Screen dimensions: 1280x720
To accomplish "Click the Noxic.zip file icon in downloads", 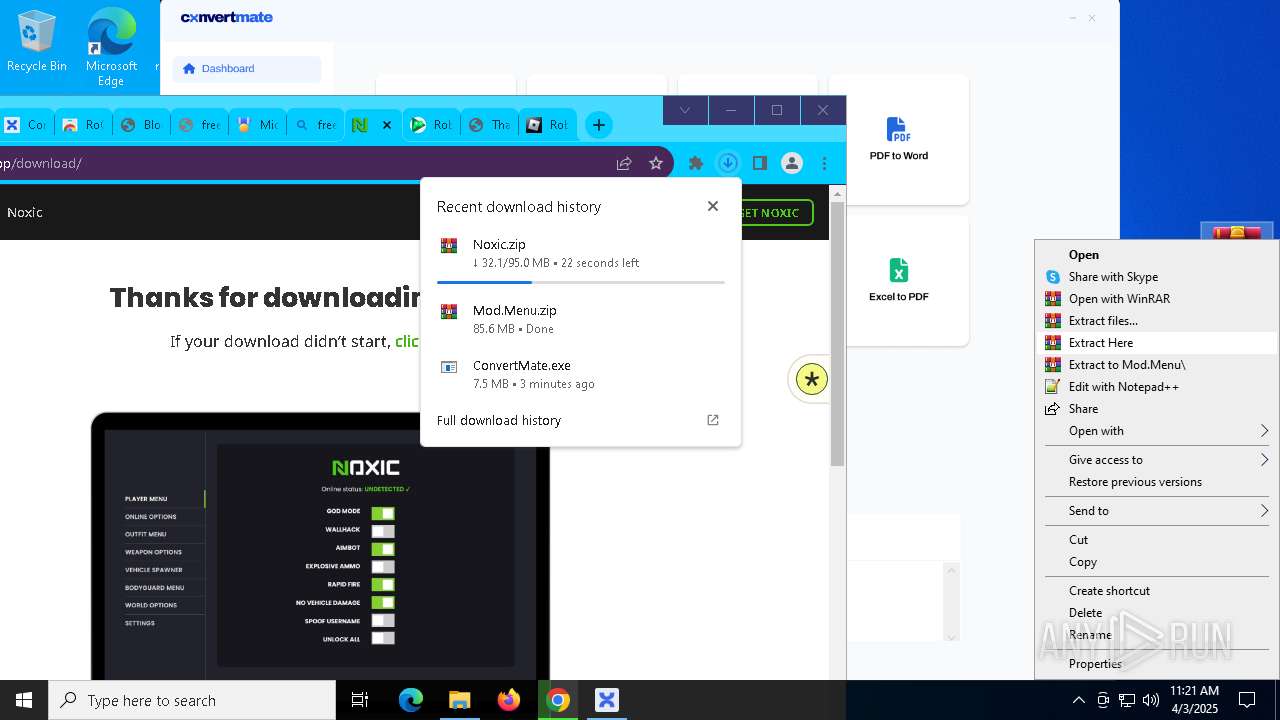I will [449, 246].
